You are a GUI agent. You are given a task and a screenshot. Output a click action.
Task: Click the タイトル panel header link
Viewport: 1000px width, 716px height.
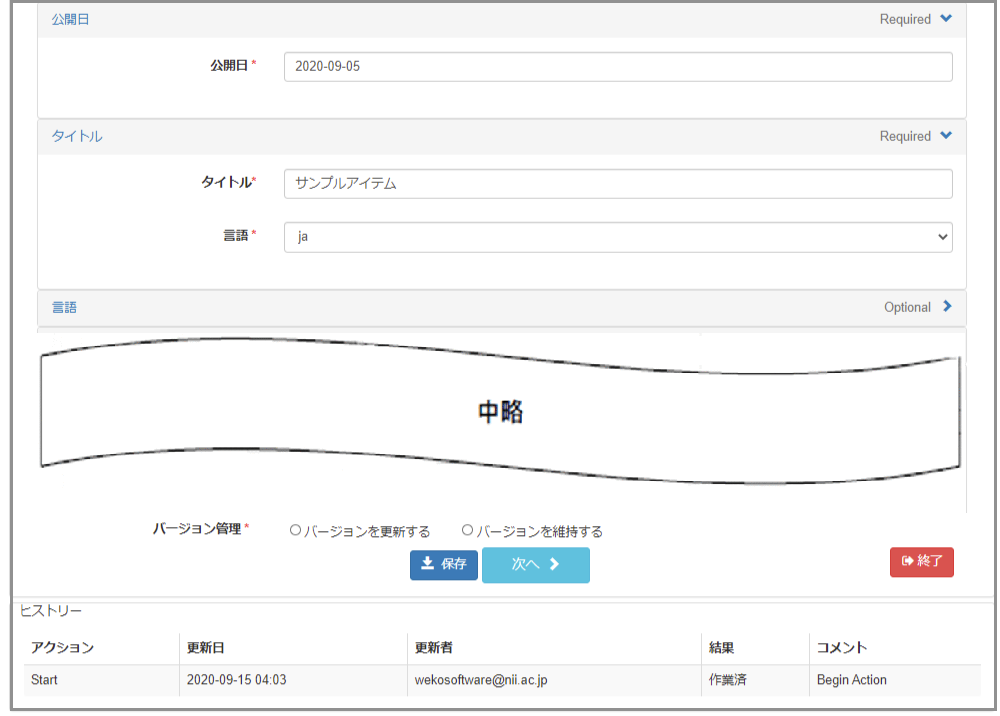click(x=76, y=136)
